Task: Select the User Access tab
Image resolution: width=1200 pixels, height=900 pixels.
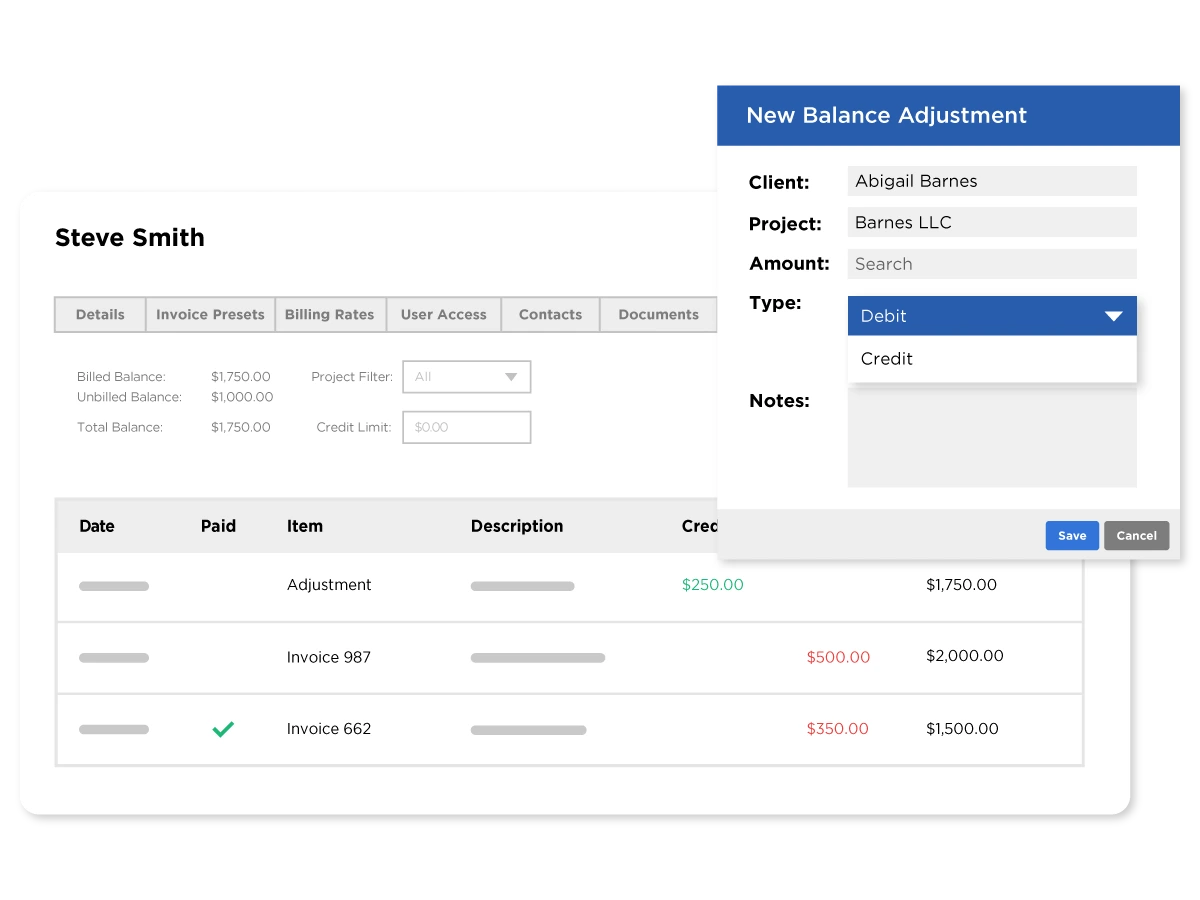Action: 443,314
